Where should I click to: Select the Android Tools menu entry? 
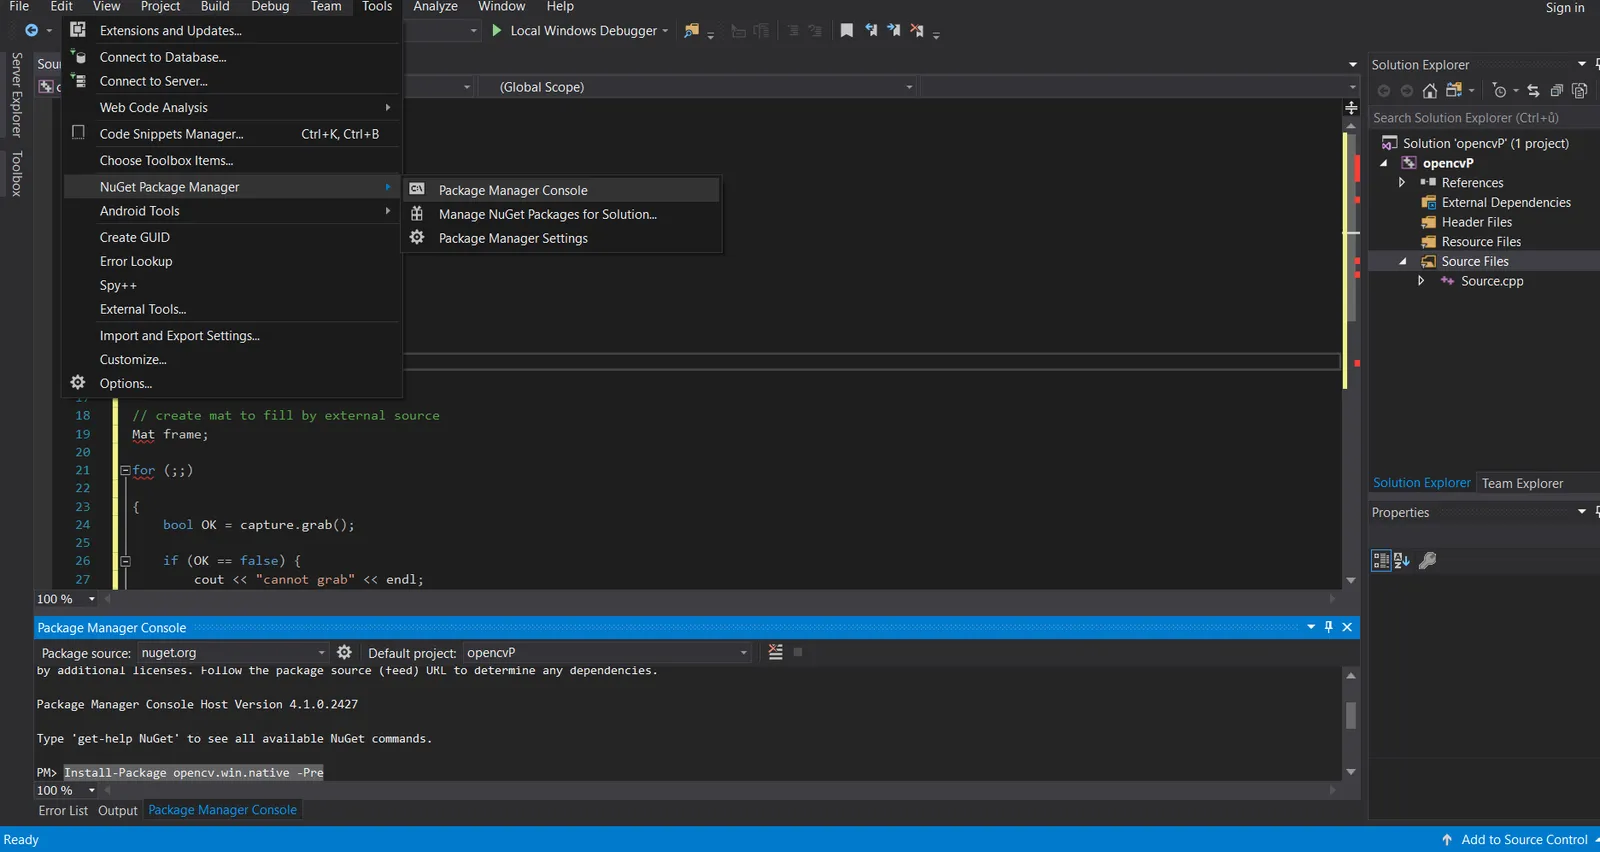click(x=232, y=211)
